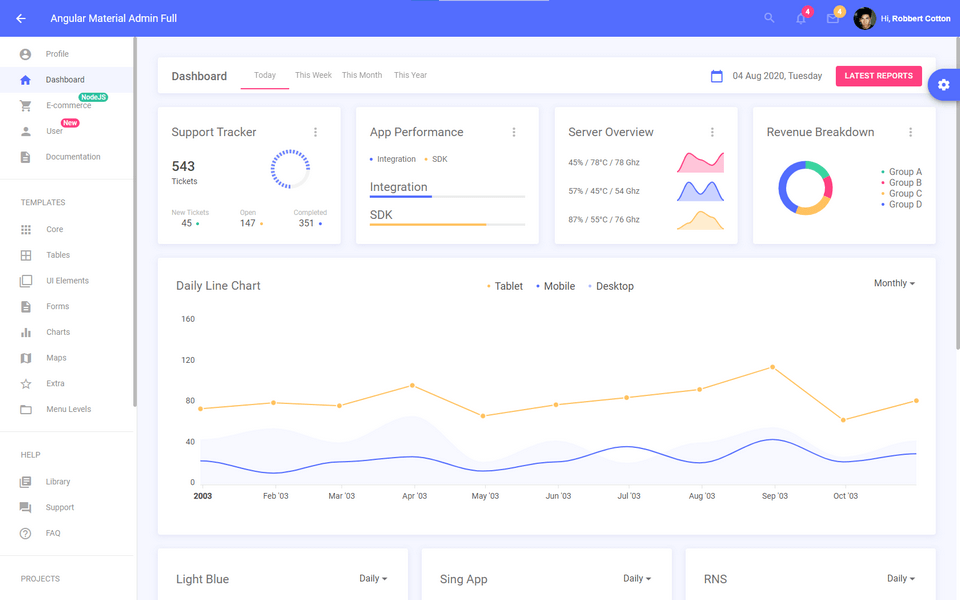Open the Support Tracker kebab menu

tap(316, 131)
